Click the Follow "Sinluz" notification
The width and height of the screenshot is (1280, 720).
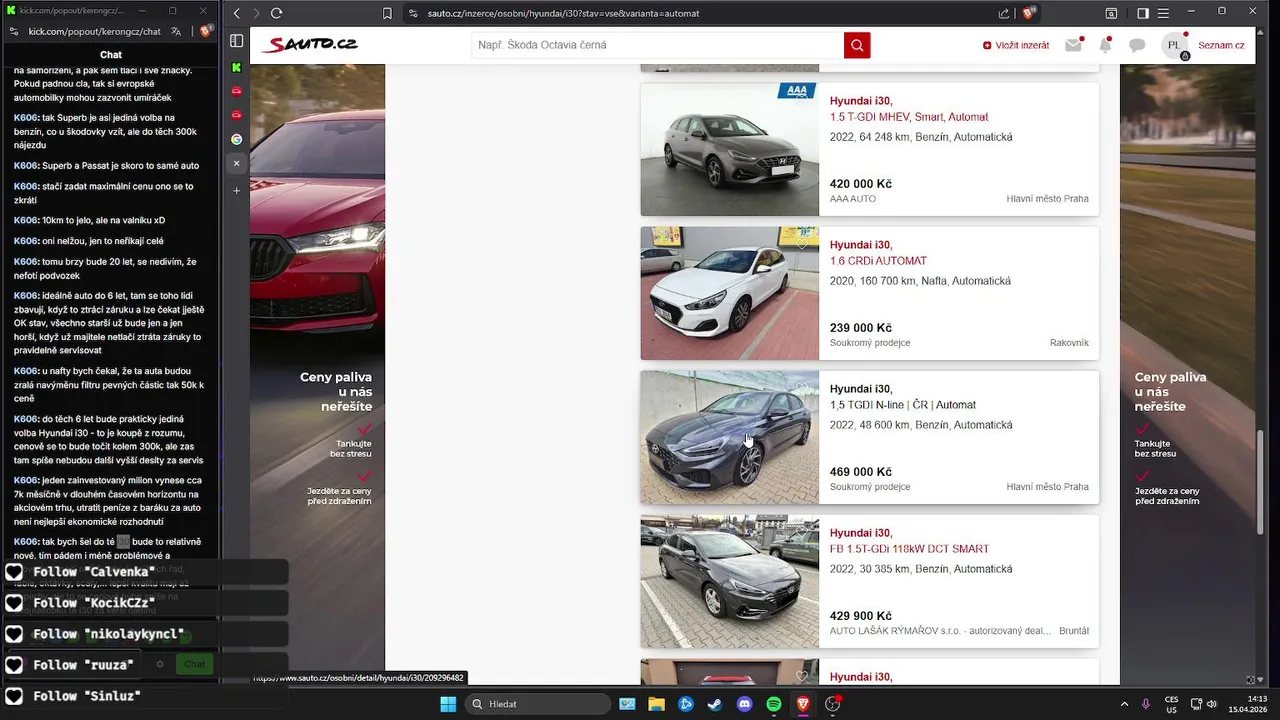point(145,696)
